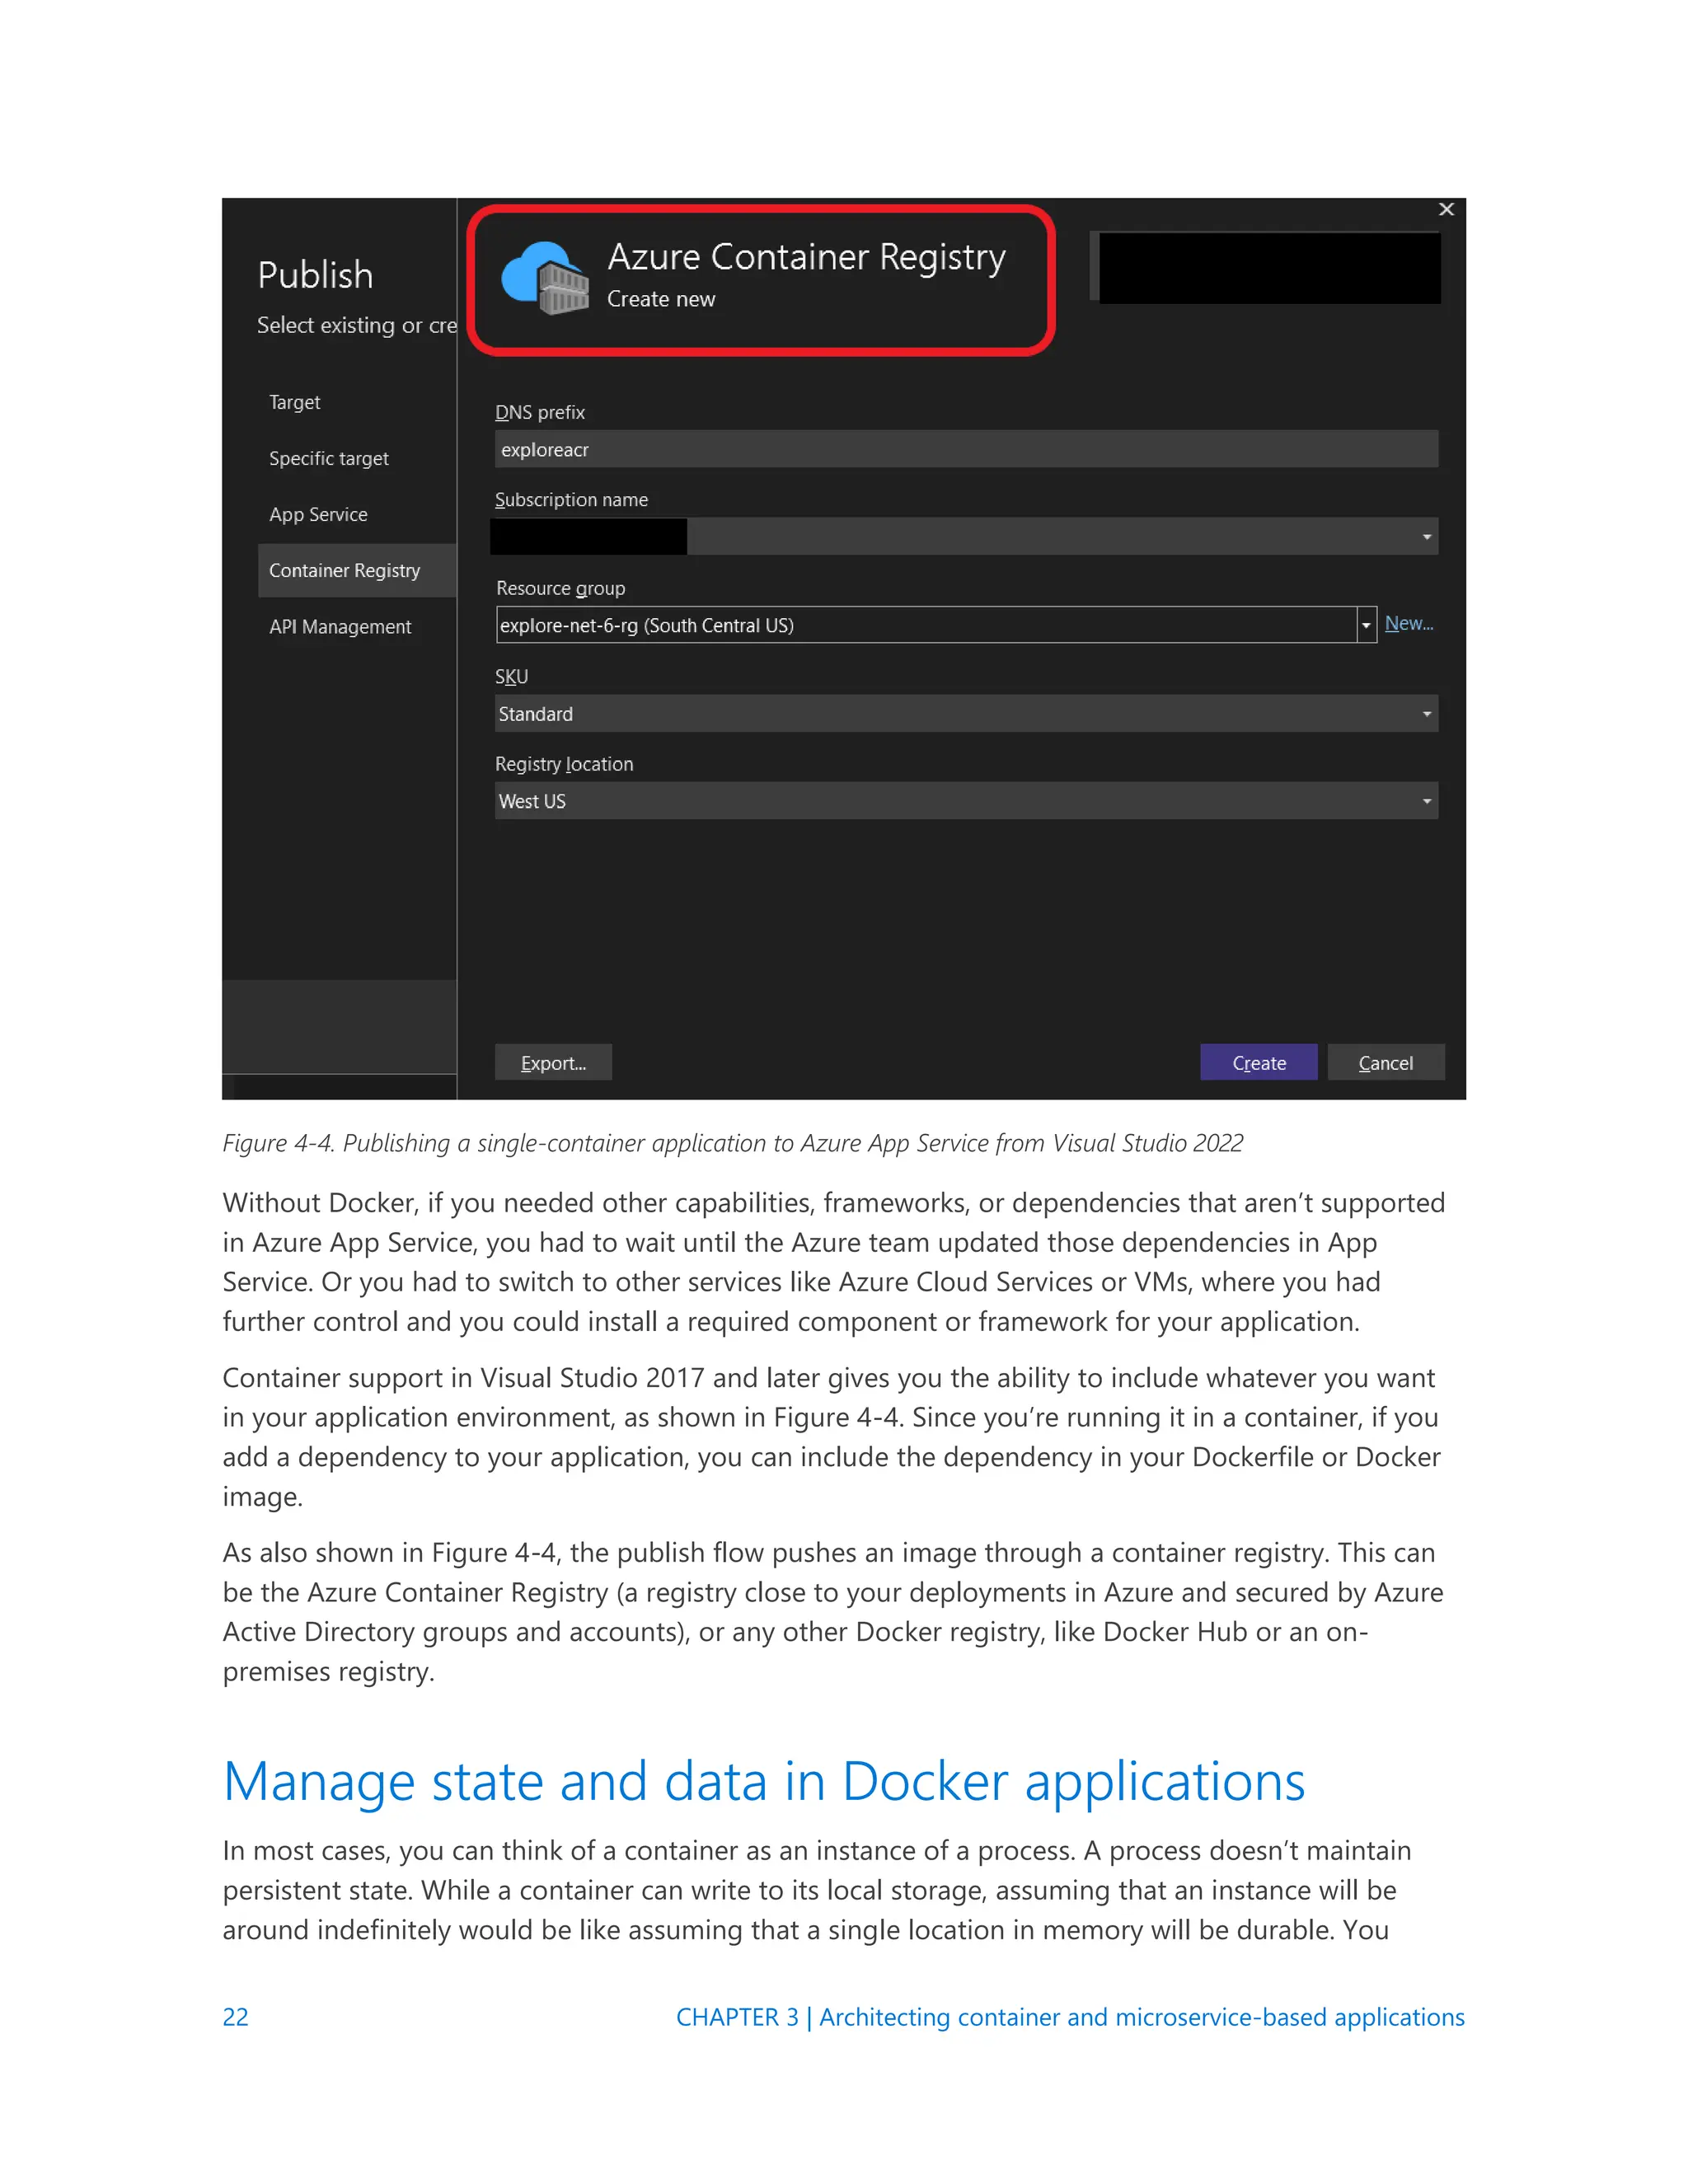Image resolution: width=1688 pixels, height=2184 pixels.
Task: Click the DNS prefix label
Action: pyautogui.click(x=540, y=412)
